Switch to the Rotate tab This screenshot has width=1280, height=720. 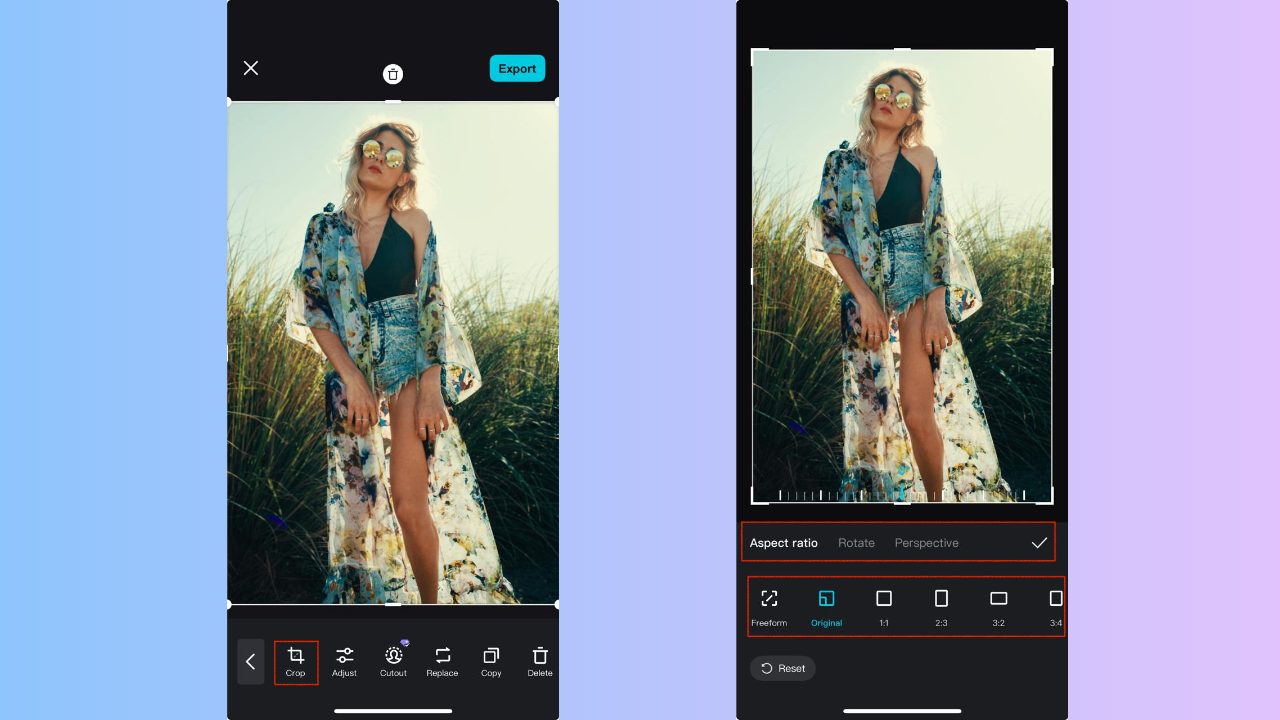[856, 542]
